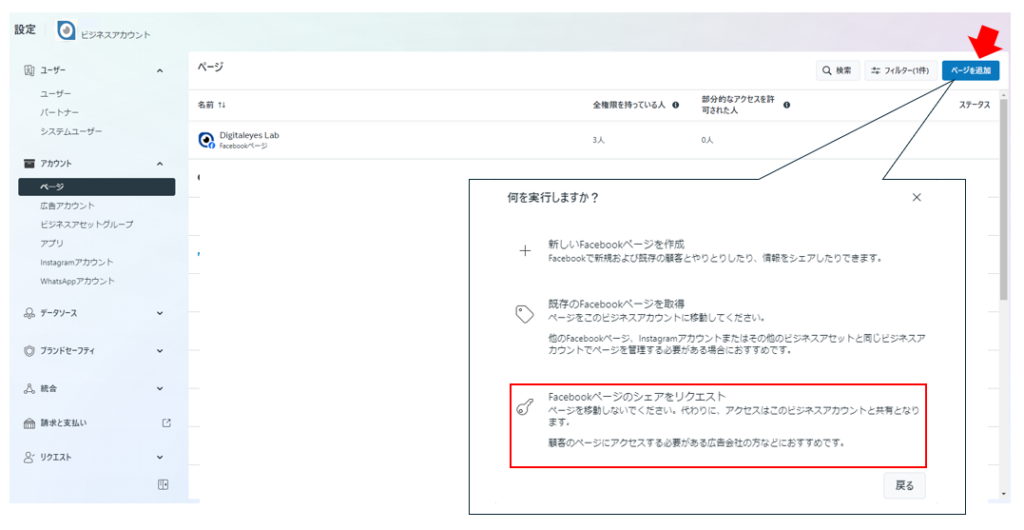Click the key icon for share request

tap(524, 407)
